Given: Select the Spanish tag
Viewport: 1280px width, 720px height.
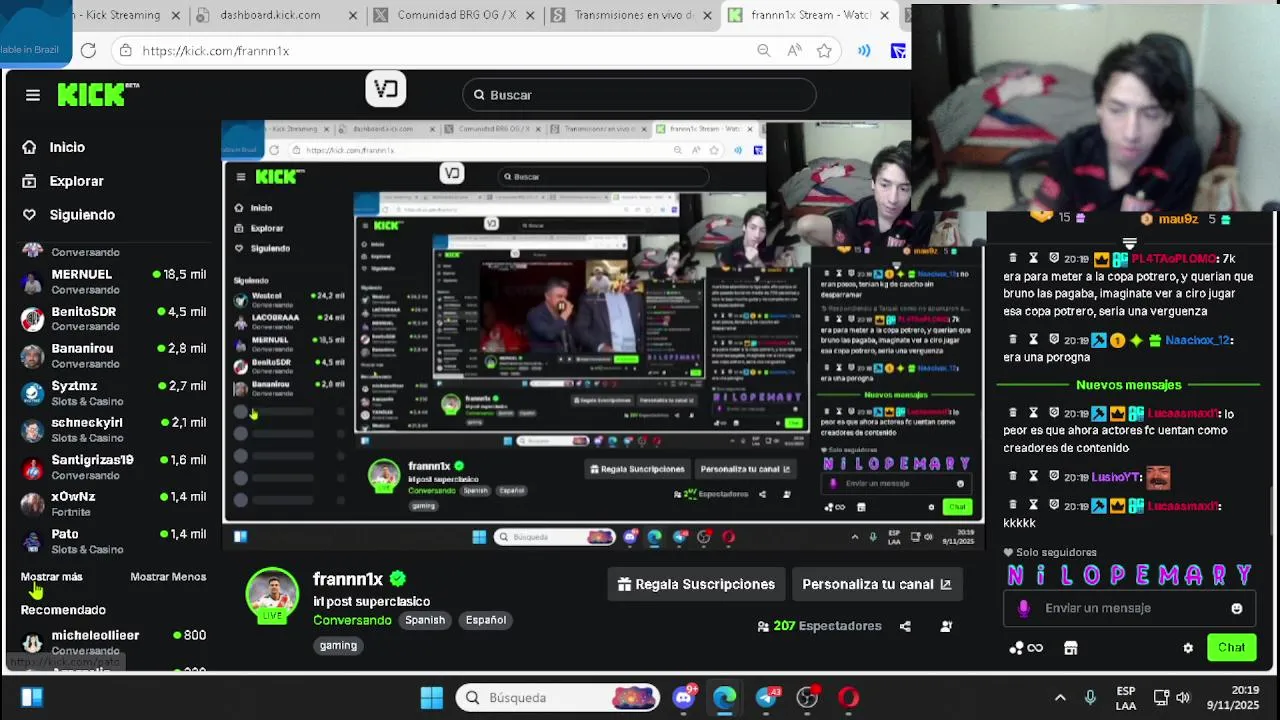Looking at the screenshot, I should click(425, 620).
